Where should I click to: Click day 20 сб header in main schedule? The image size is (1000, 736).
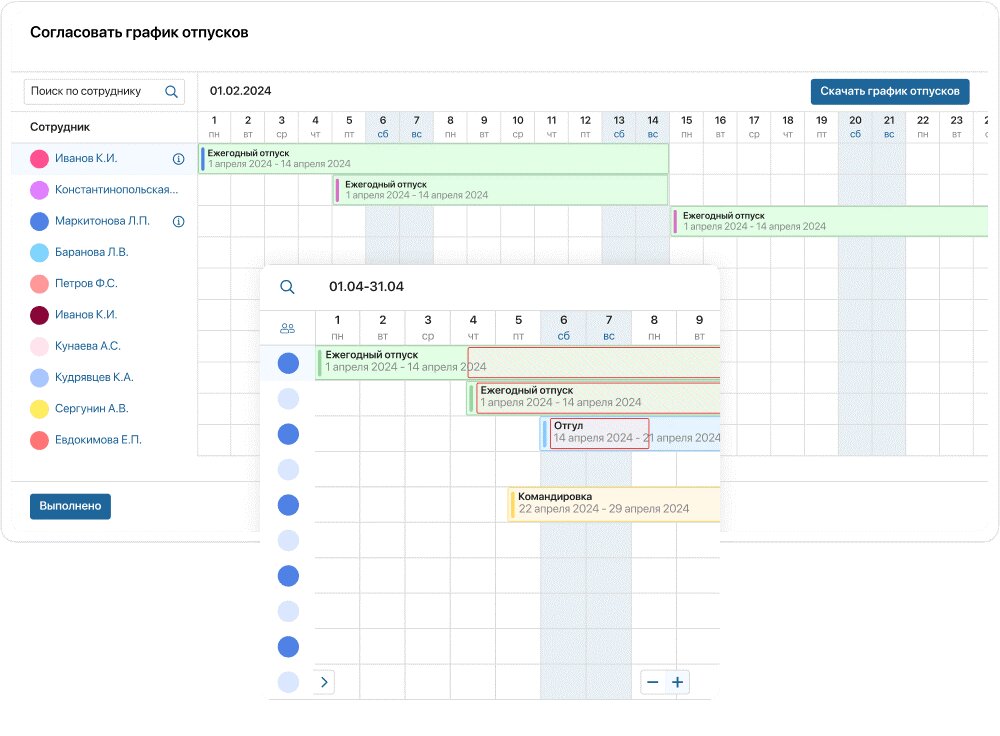click(855, 127)
